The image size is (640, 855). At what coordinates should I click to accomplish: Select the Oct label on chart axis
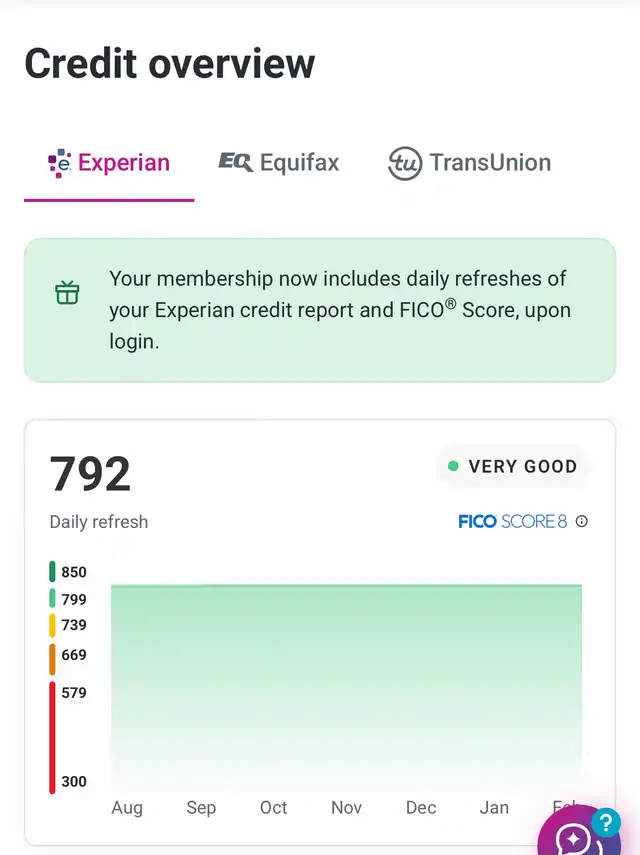[x=273, y=807]
